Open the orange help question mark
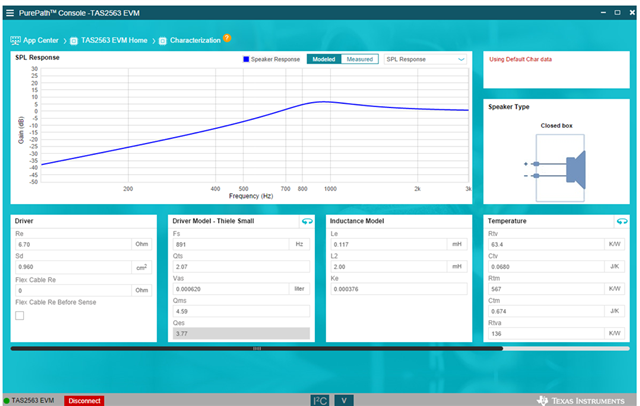Screen dimensions: 640x406 227,38
